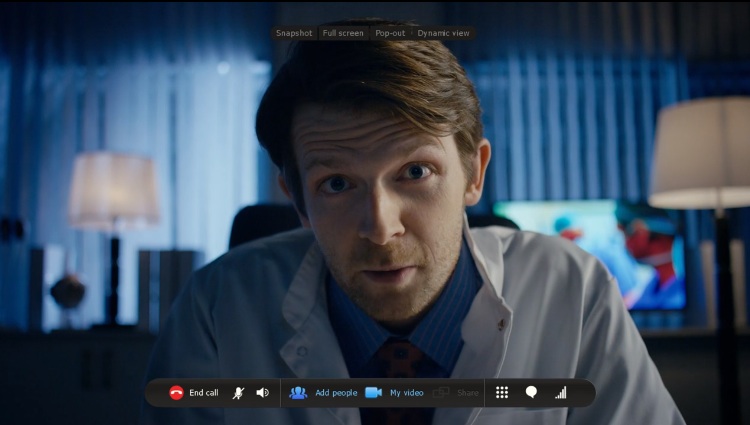Open the dial pad grid icon

(x=502, y=392)
